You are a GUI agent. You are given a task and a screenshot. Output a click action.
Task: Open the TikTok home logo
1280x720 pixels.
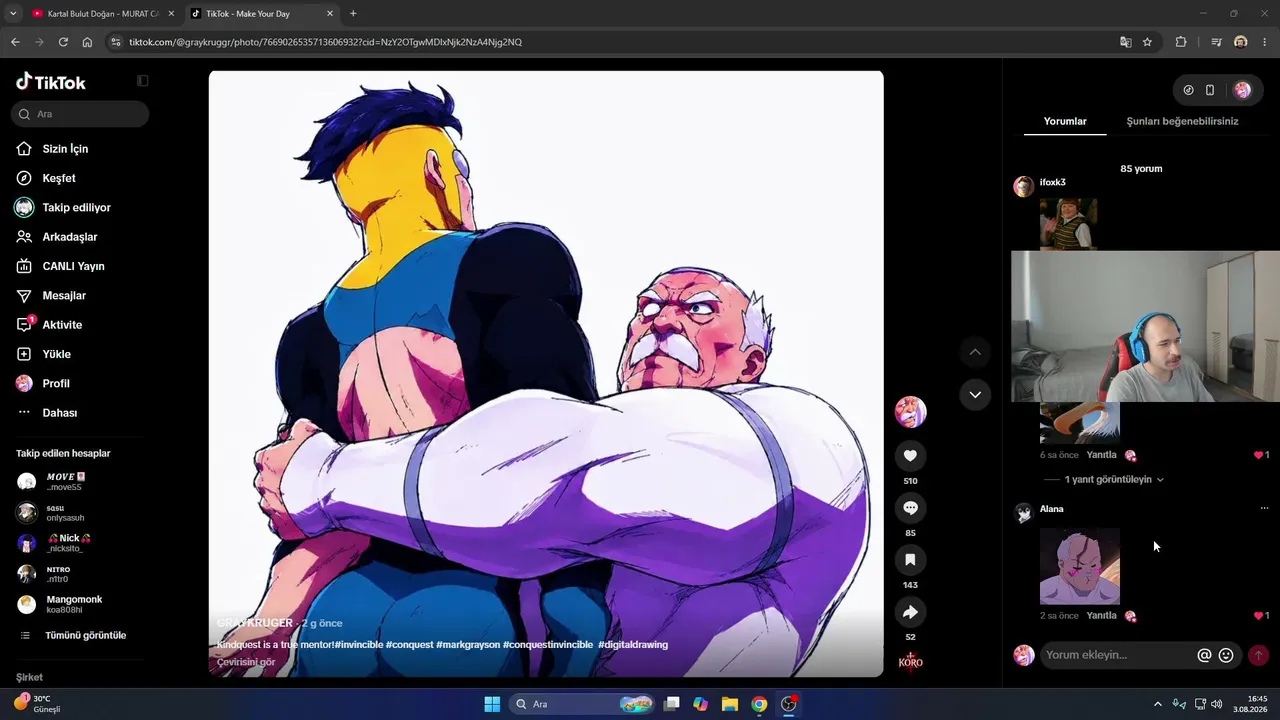click(51, 82)
